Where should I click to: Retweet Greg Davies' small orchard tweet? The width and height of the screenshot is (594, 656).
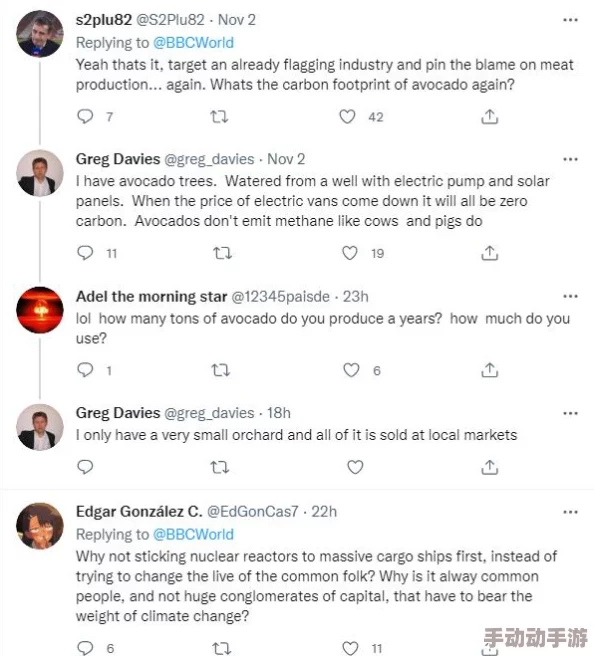click(220, 467)
